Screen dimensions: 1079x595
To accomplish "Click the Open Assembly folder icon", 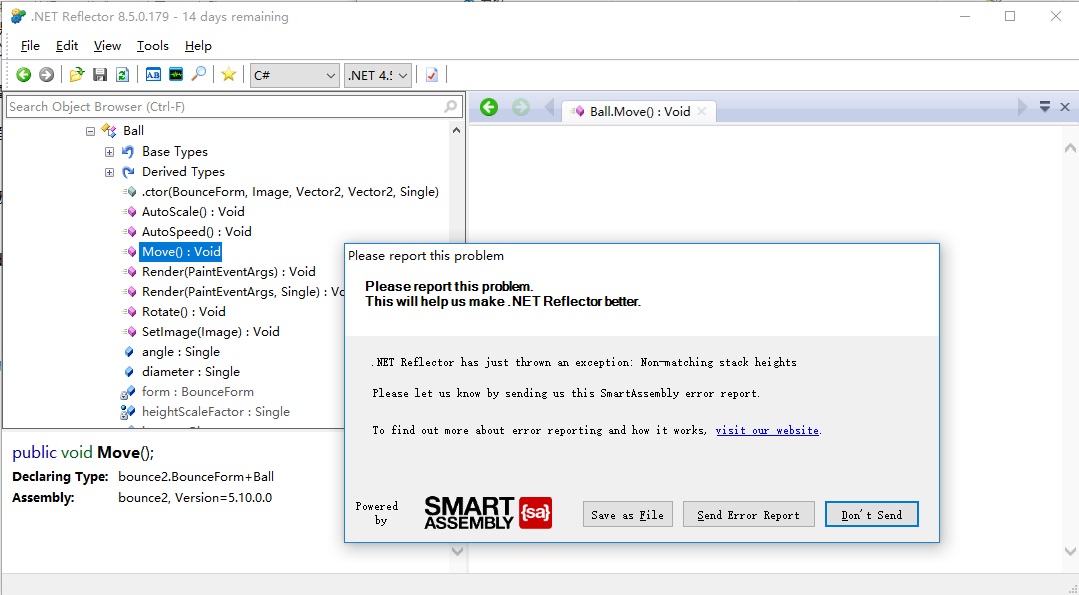I will 77,75.
